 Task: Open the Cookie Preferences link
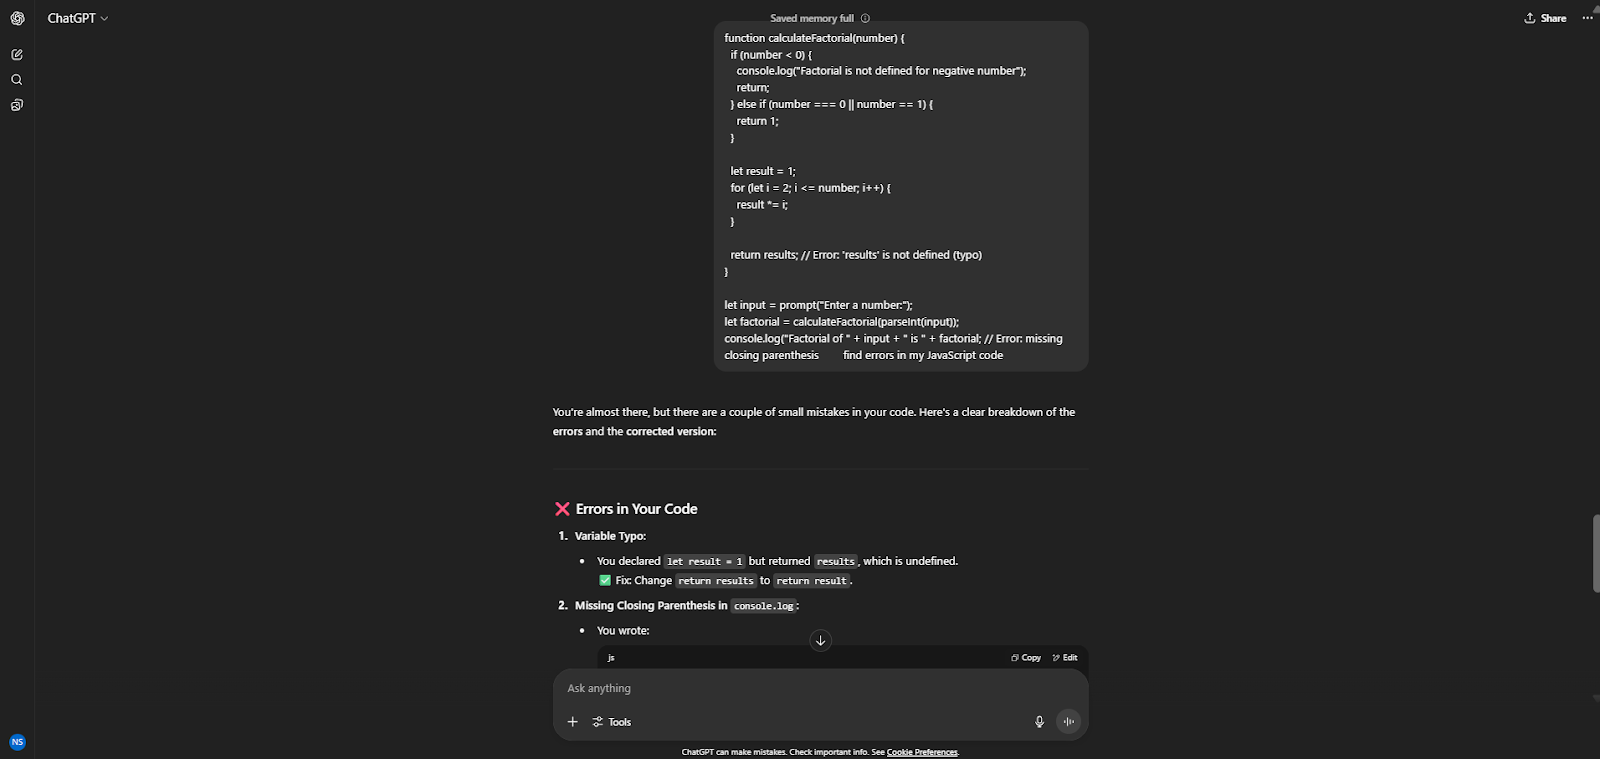click(922, 752)
